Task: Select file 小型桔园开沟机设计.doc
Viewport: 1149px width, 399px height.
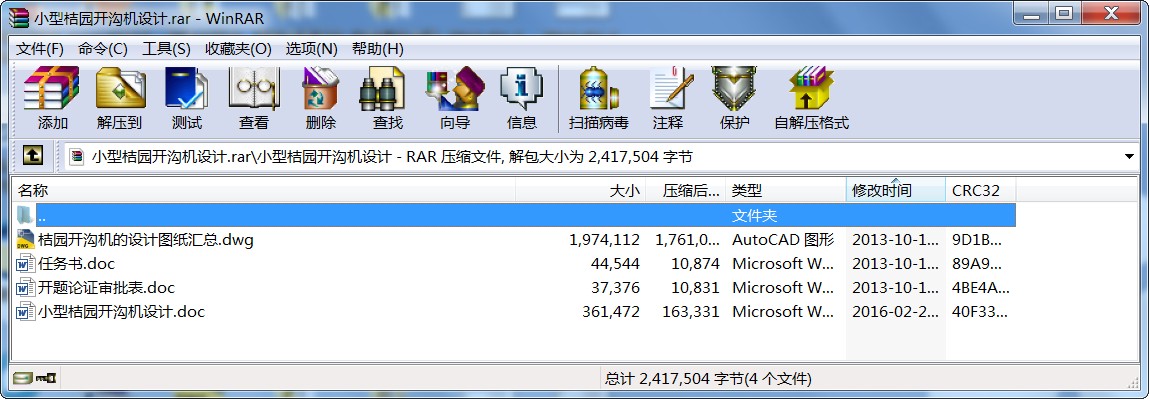Action: [121, 312]
